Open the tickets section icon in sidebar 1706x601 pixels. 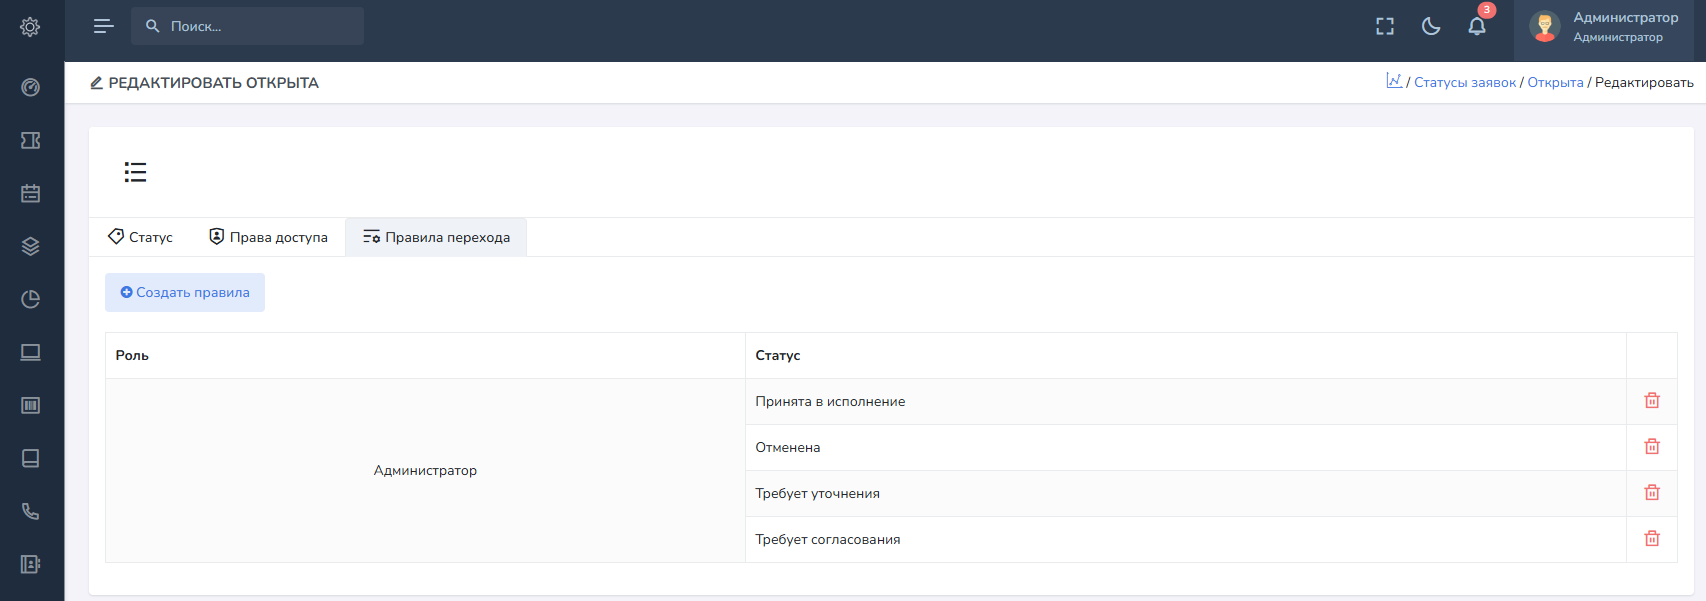30,141
